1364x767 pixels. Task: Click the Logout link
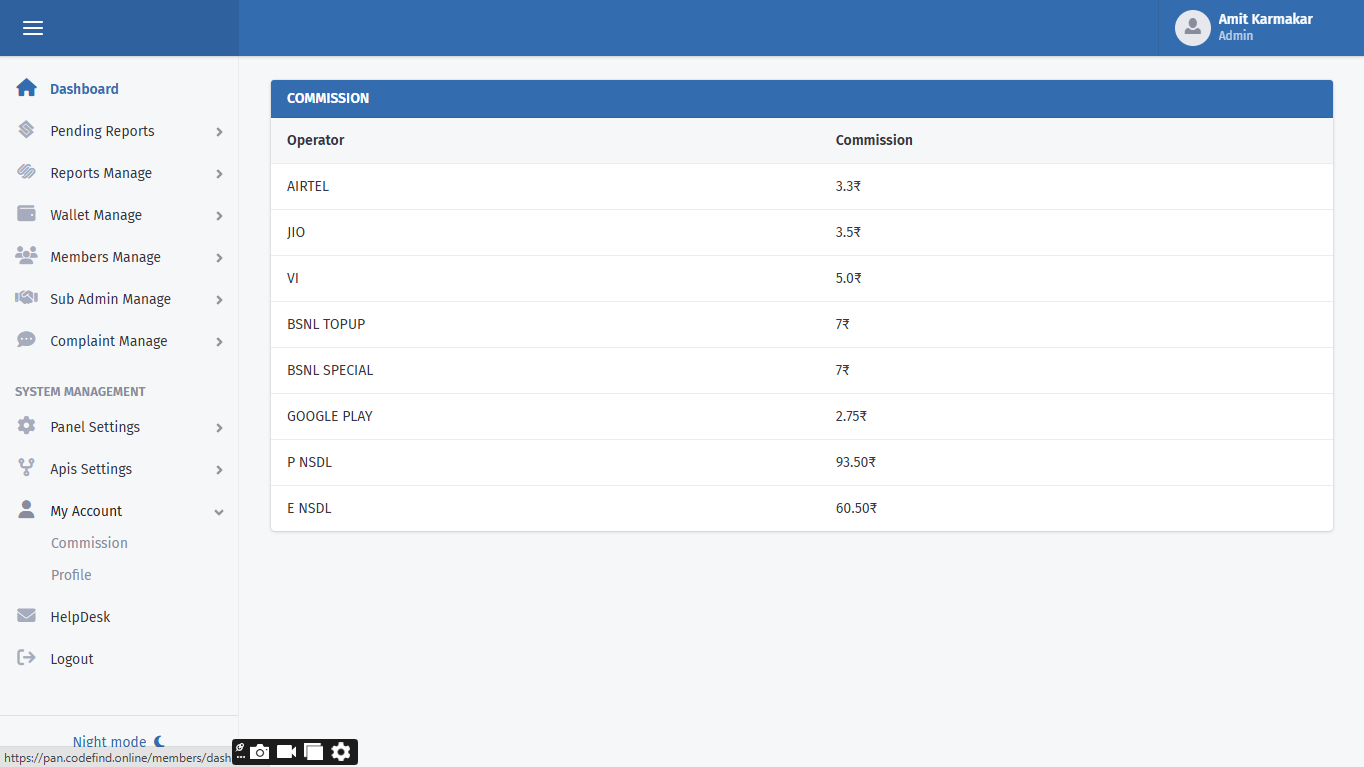(x=72, y=659)
